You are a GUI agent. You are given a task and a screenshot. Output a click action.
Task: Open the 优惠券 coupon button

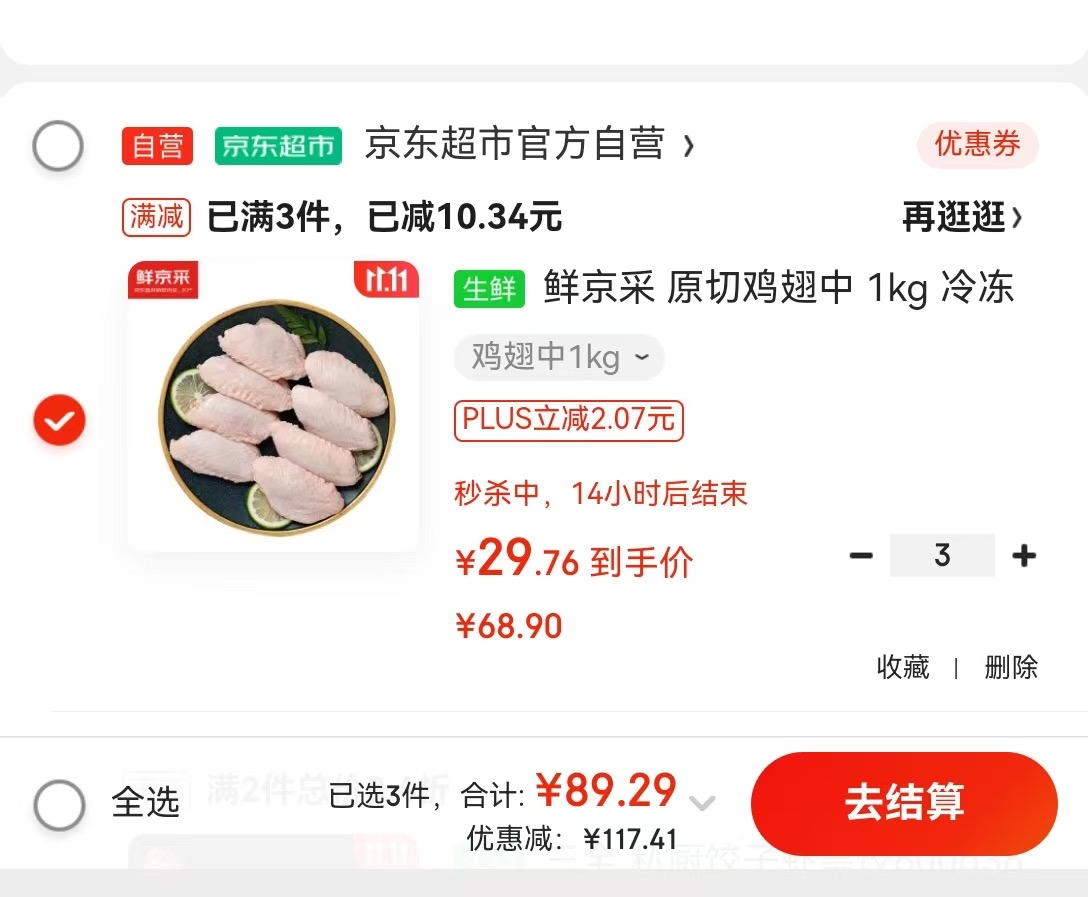tap(978, 145)
